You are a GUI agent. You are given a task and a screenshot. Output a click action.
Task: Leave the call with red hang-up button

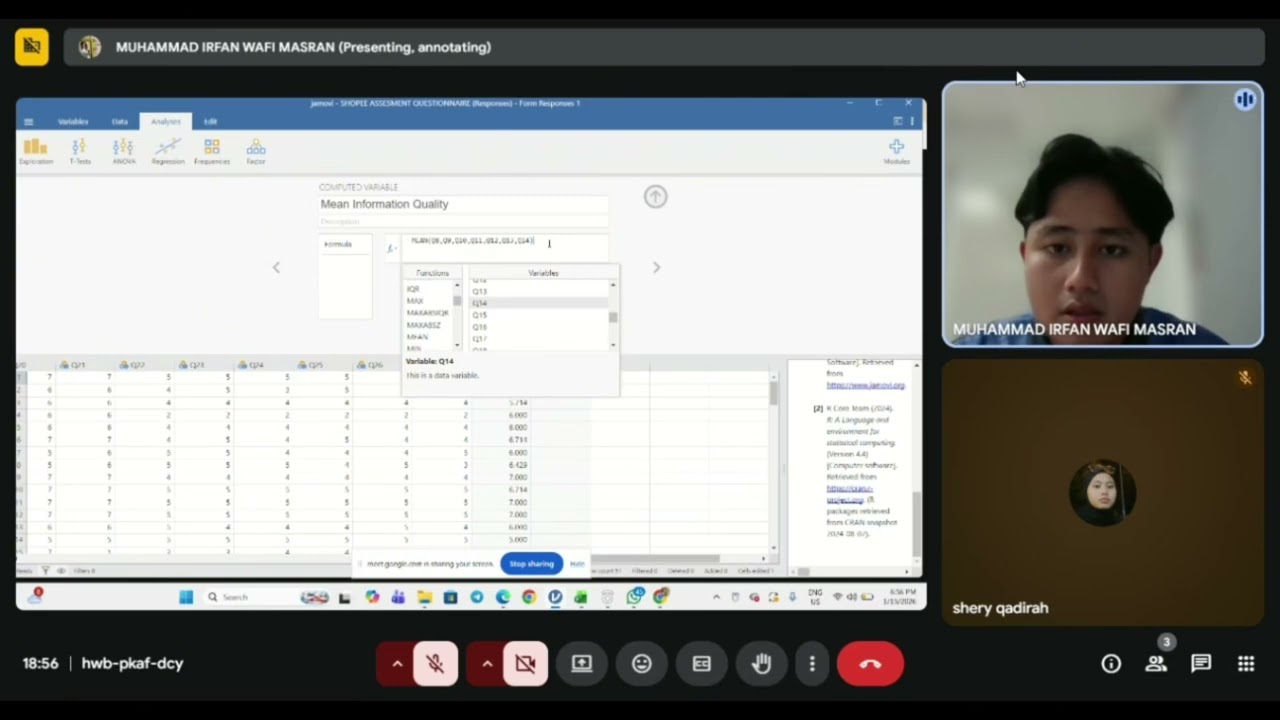(870, 664)
